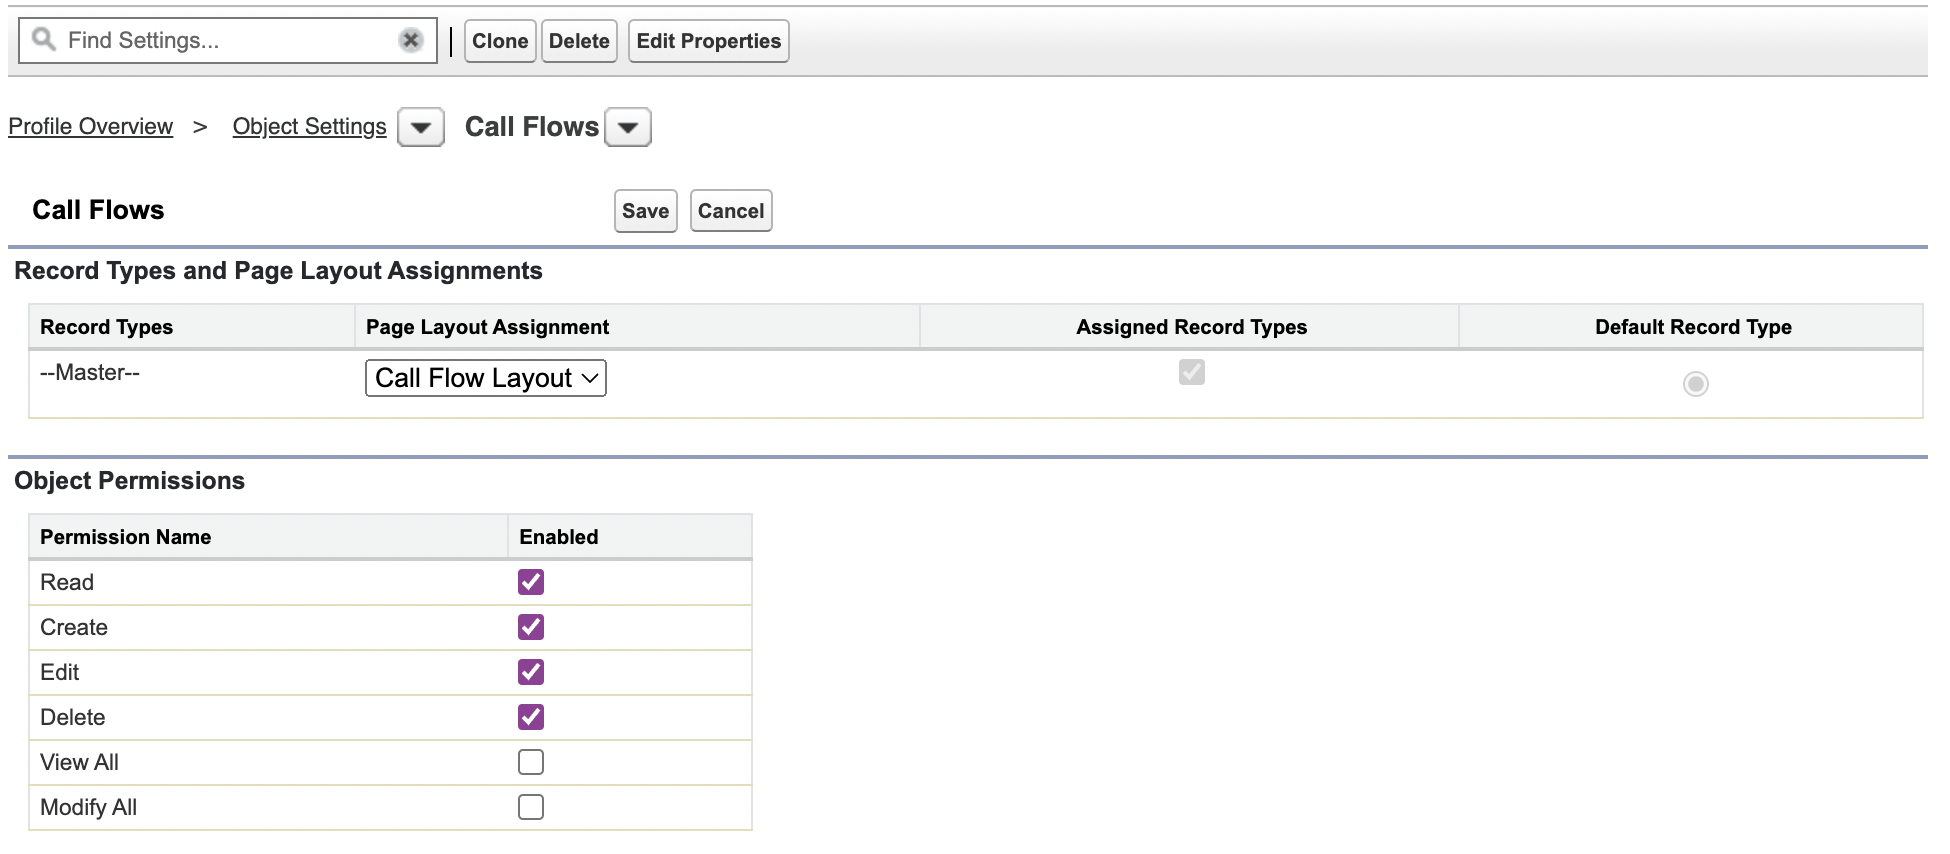Uncheck the Create permission

tap(531, 627)
